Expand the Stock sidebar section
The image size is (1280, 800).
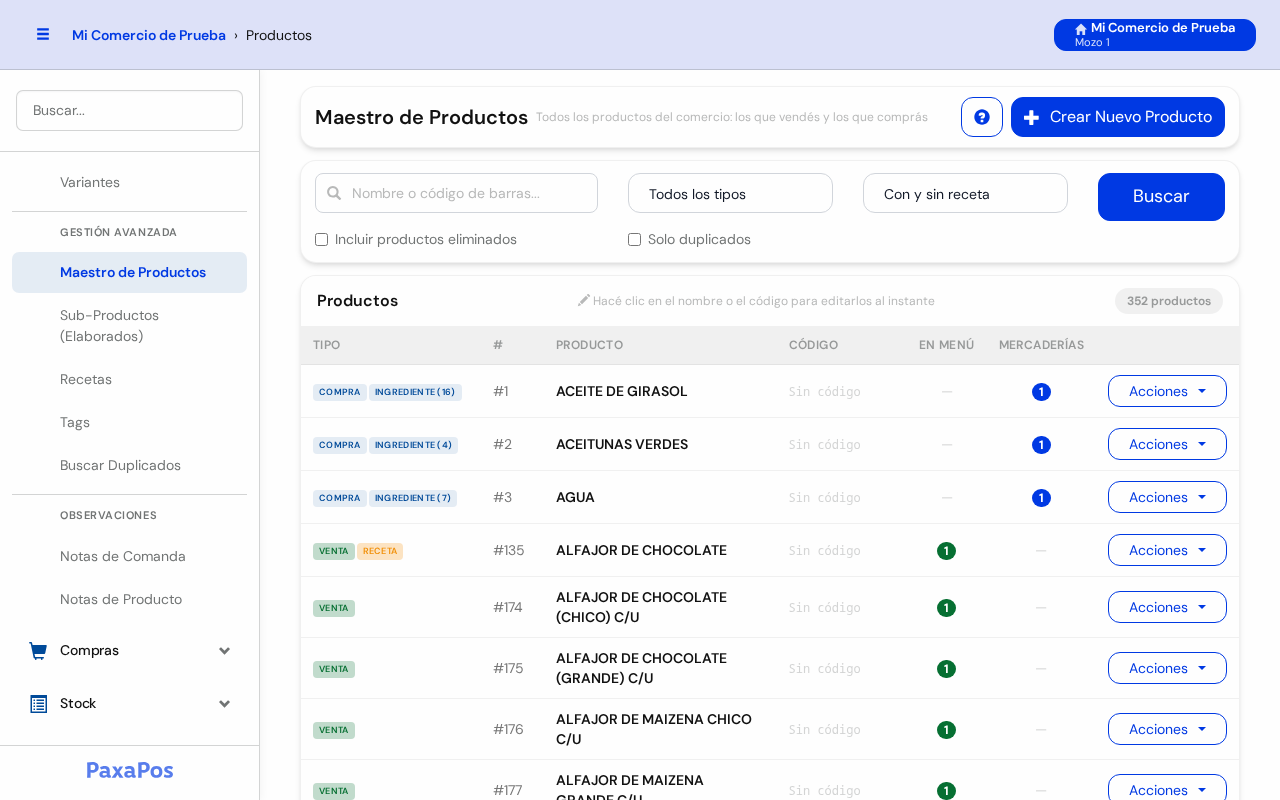pyautogui.click(x=130, y=704)
